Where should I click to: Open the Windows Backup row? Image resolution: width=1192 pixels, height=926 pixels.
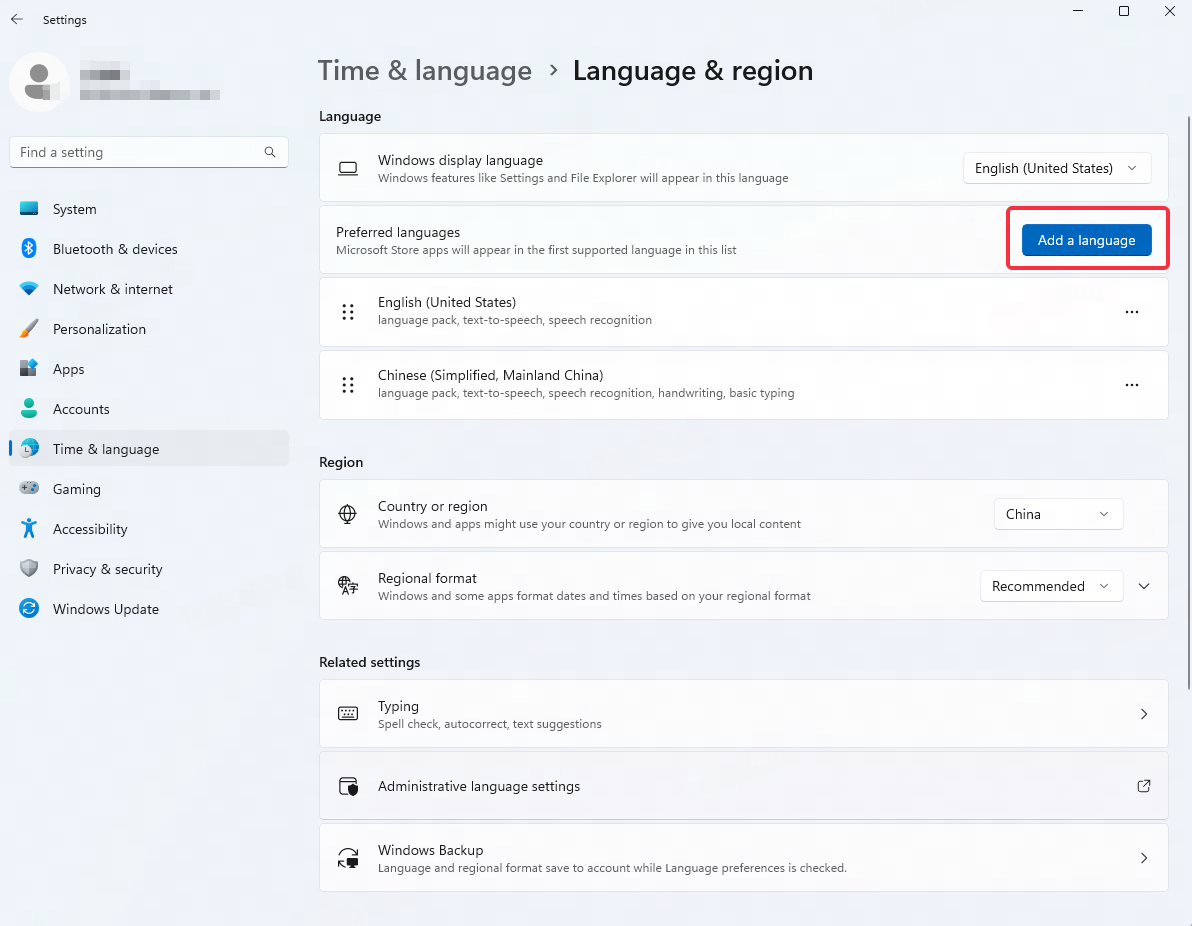(x=743, y=858)
